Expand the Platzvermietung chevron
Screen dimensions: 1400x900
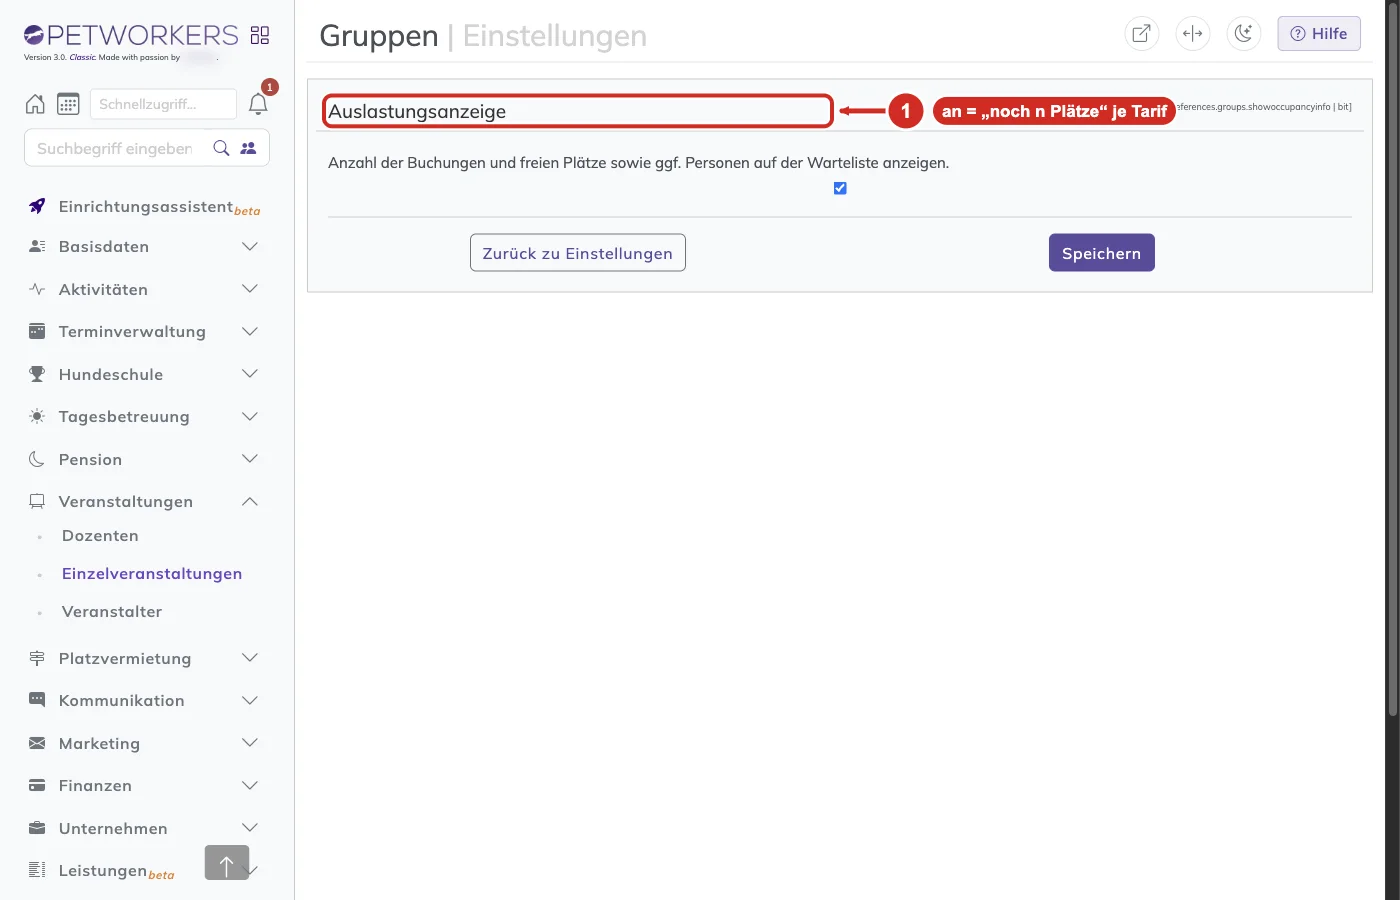[250, 658]
